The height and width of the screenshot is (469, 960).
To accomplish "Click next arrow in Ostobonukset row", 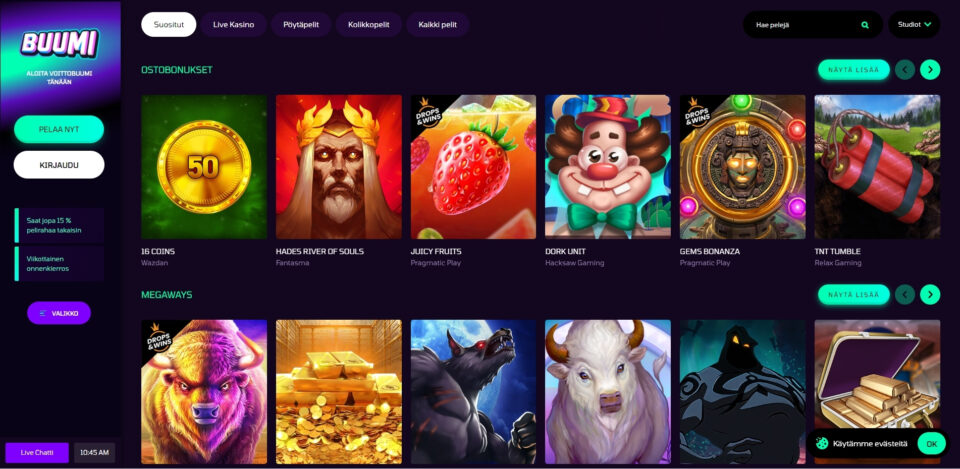I will 929,70.
